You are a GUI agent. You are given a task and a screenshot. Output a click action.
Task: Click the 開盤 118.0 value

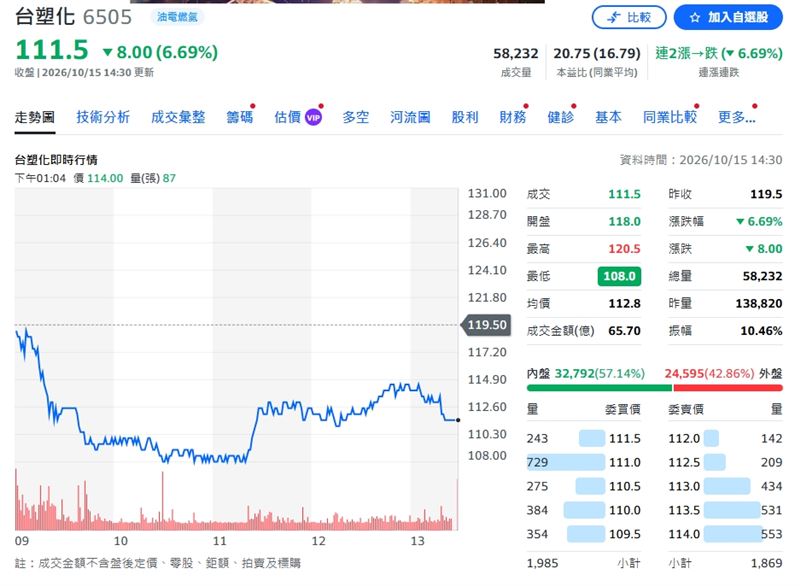click(x=624, y=221)
